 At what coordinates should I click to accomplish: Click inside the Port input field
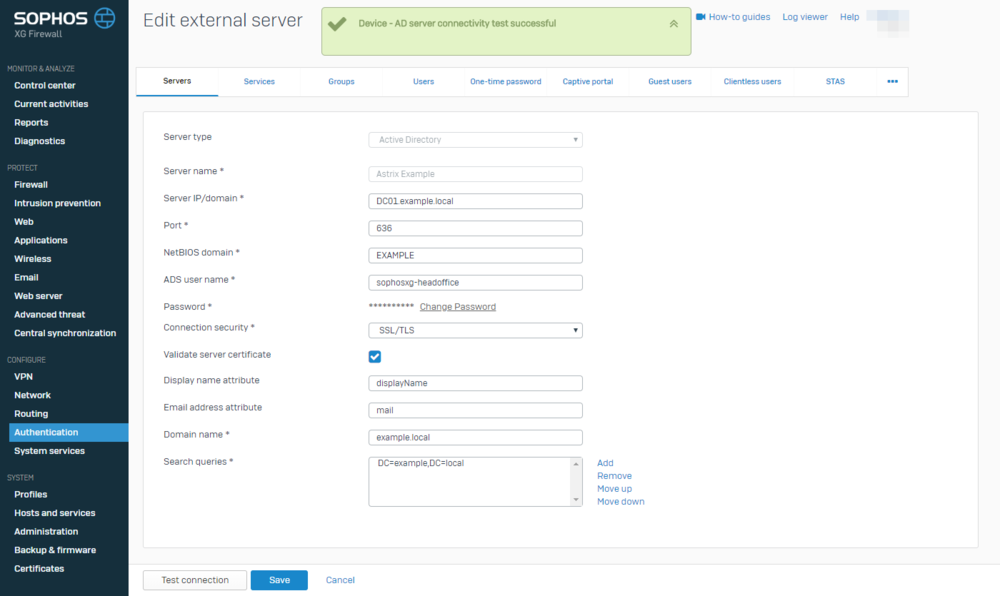point(475,228)
